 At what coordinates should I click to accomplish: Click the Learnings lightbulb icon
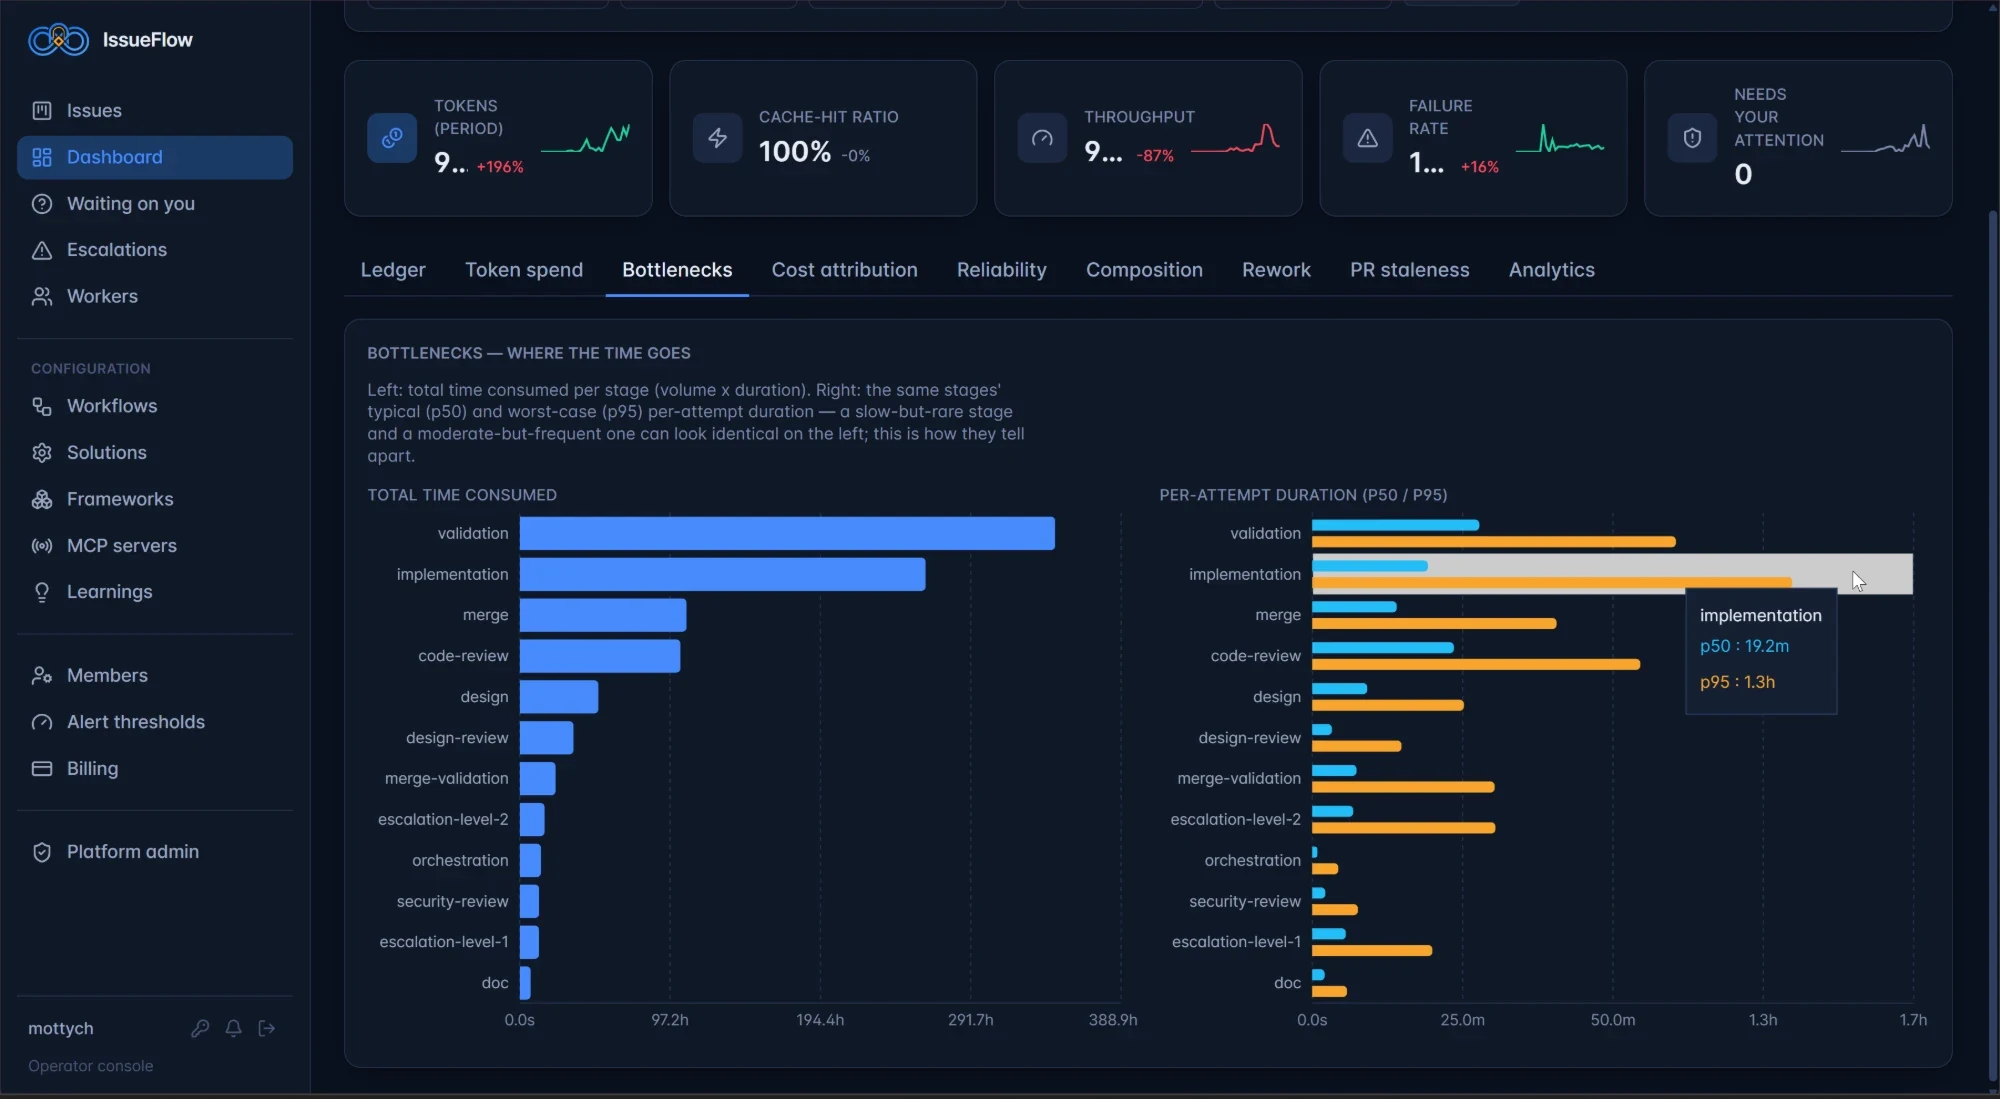pyautogui.click(x=42, y=592)
